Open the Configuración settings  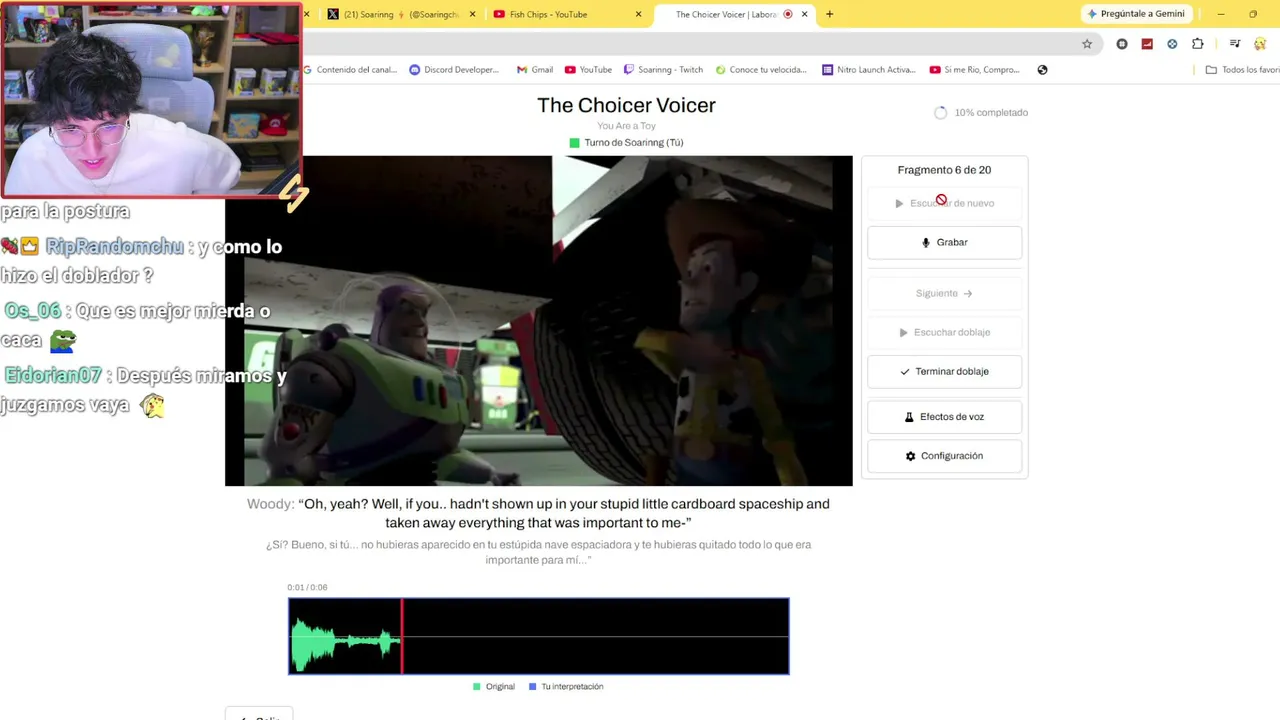click(x=944, y=456)
